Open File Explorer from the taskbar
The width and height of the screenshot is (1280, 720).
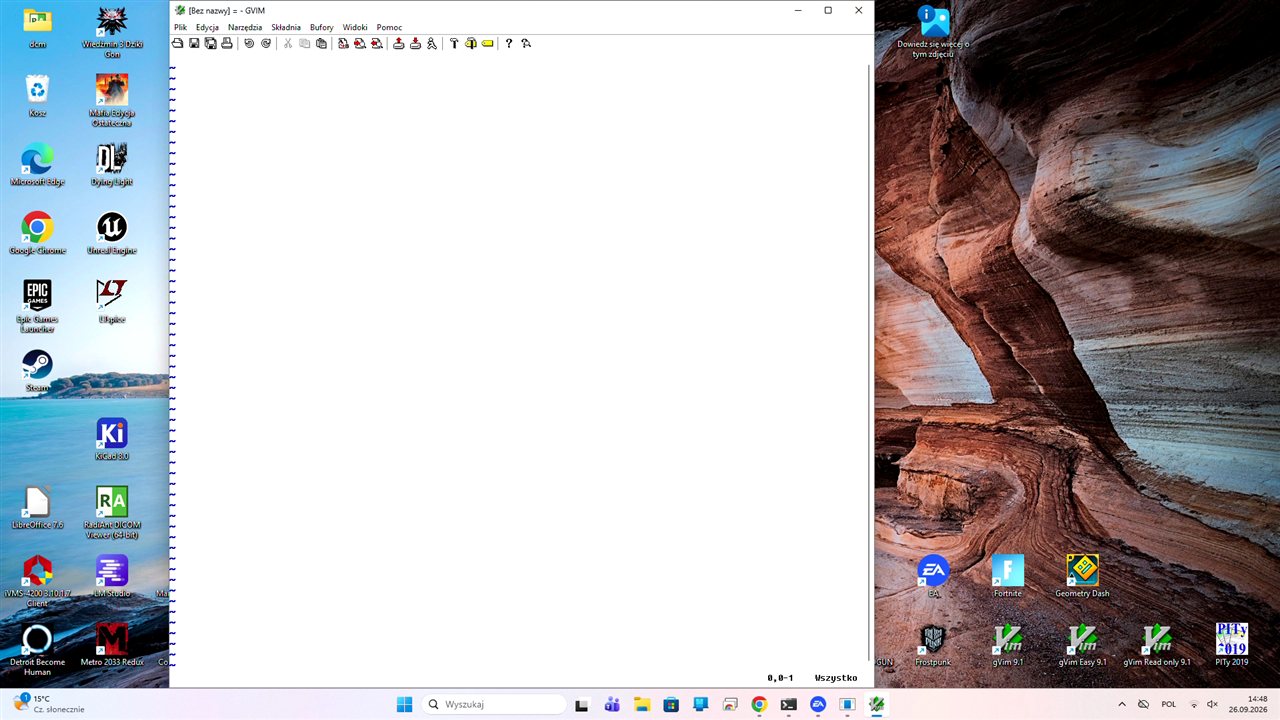641,704
